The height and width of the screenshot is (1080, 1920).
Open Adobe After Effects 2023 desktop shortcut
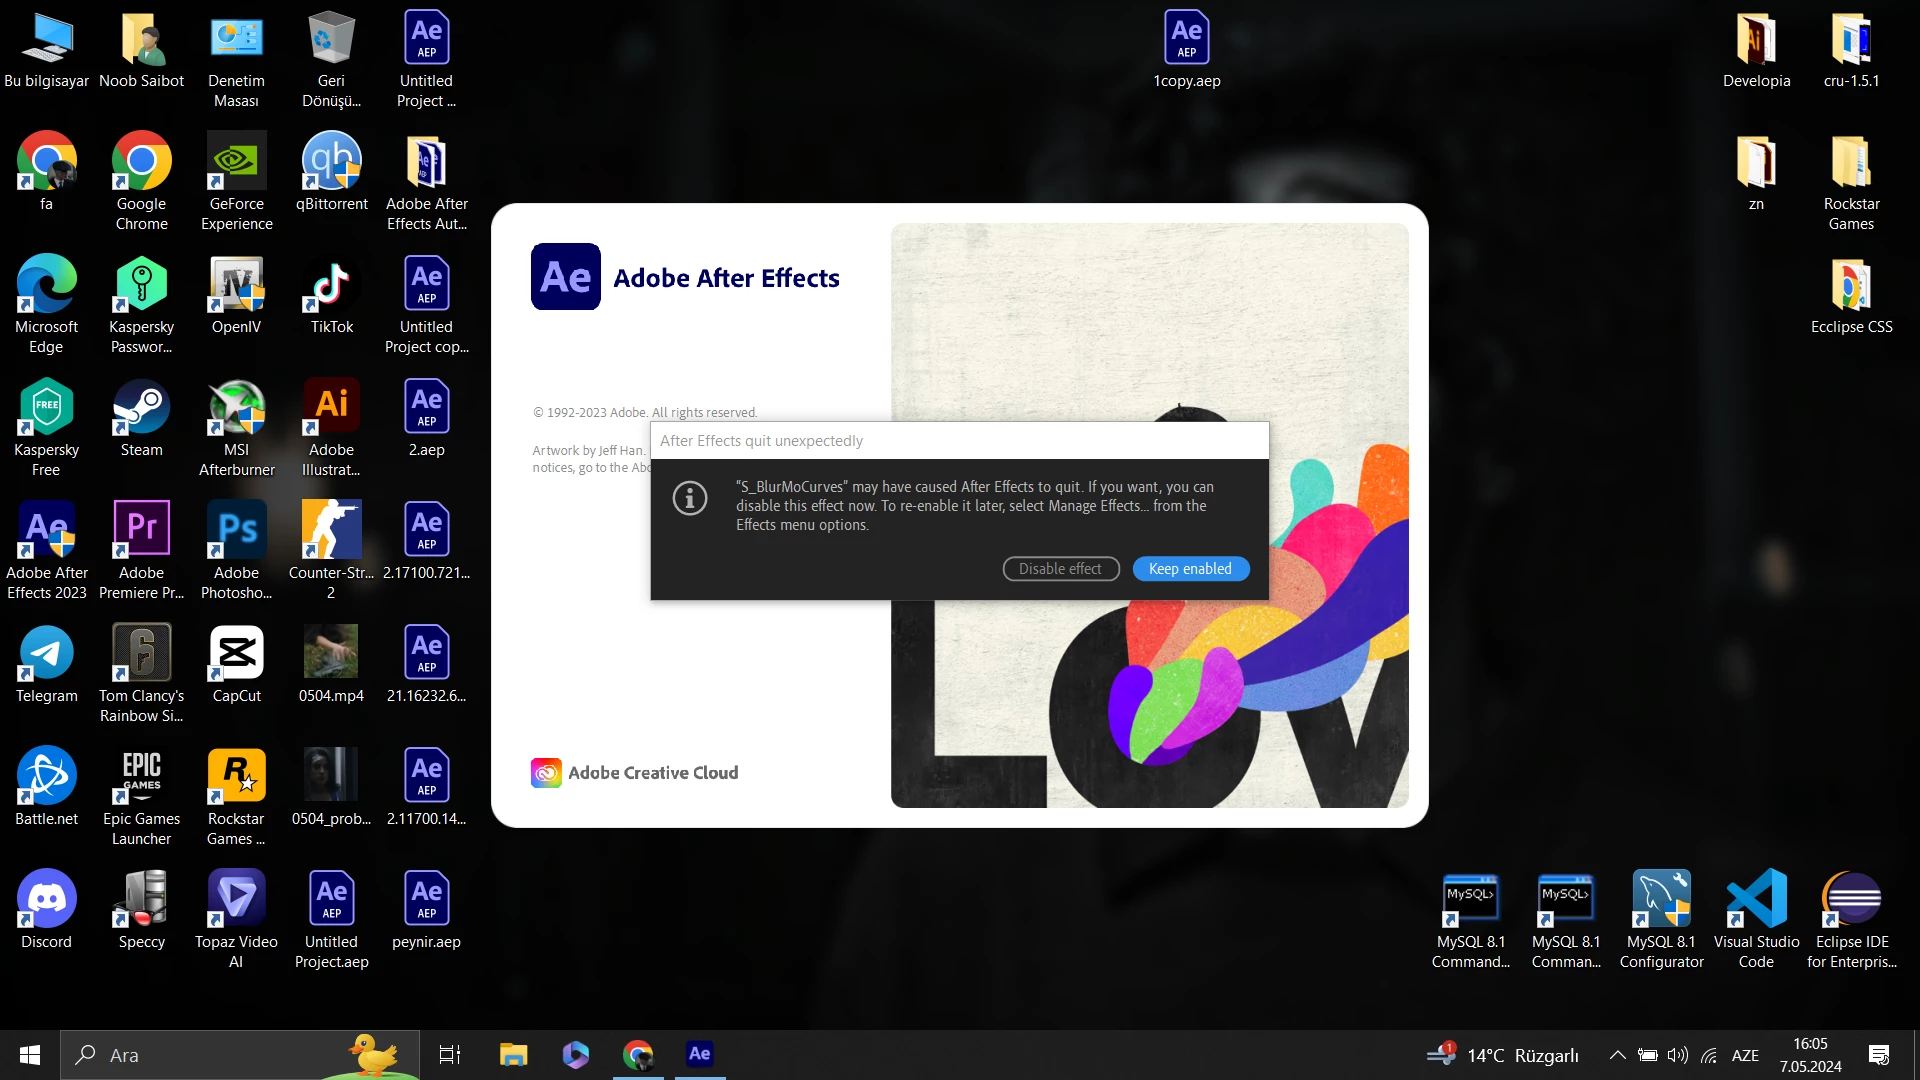[x=46, y=531]
